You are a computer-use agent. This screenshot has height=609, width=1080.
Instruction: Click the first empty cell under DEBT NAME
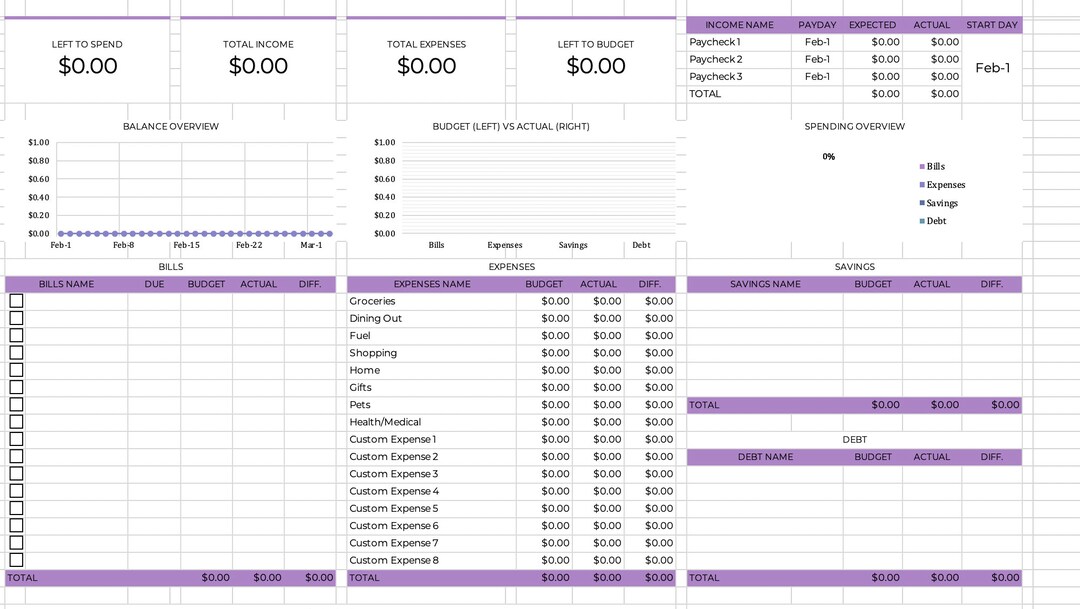tap(765, 474)
